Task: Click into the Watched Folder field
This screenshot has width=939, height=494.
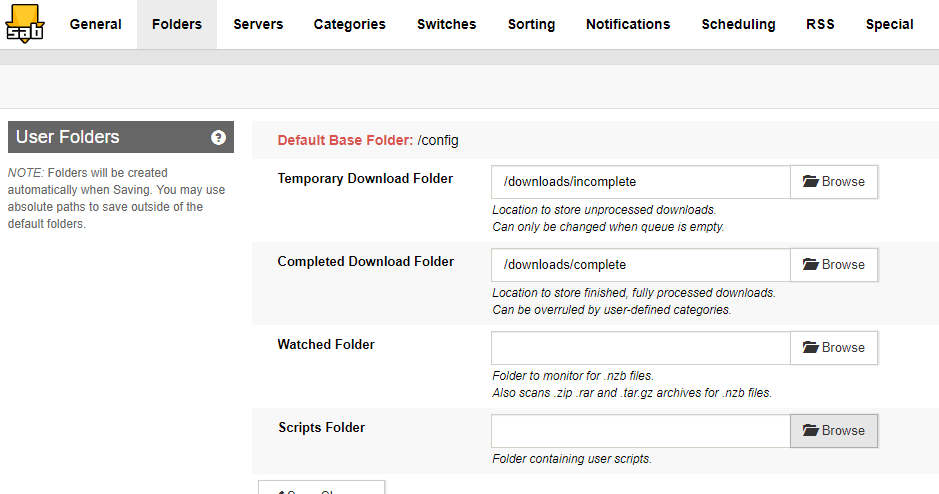Action: [x=641, y=348]
